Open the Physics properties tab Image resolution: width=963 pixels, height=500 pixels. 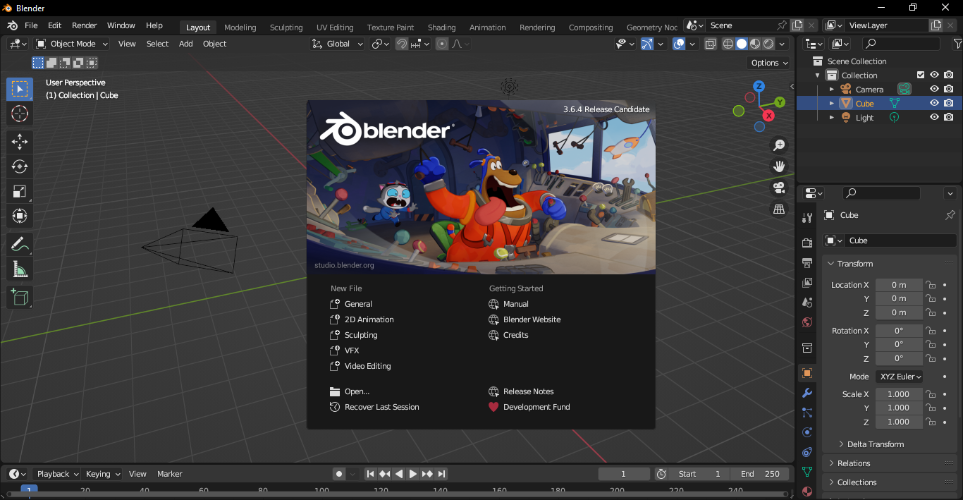807,432
